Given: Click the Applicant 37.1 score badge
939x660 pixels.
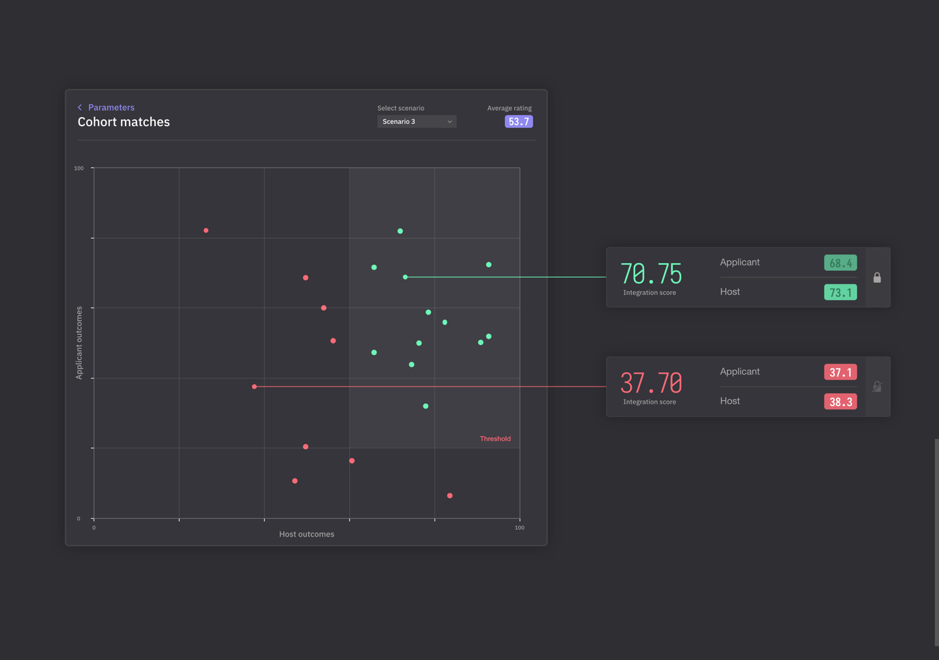Looking at the screenshot, I should (x=840, y=373).
